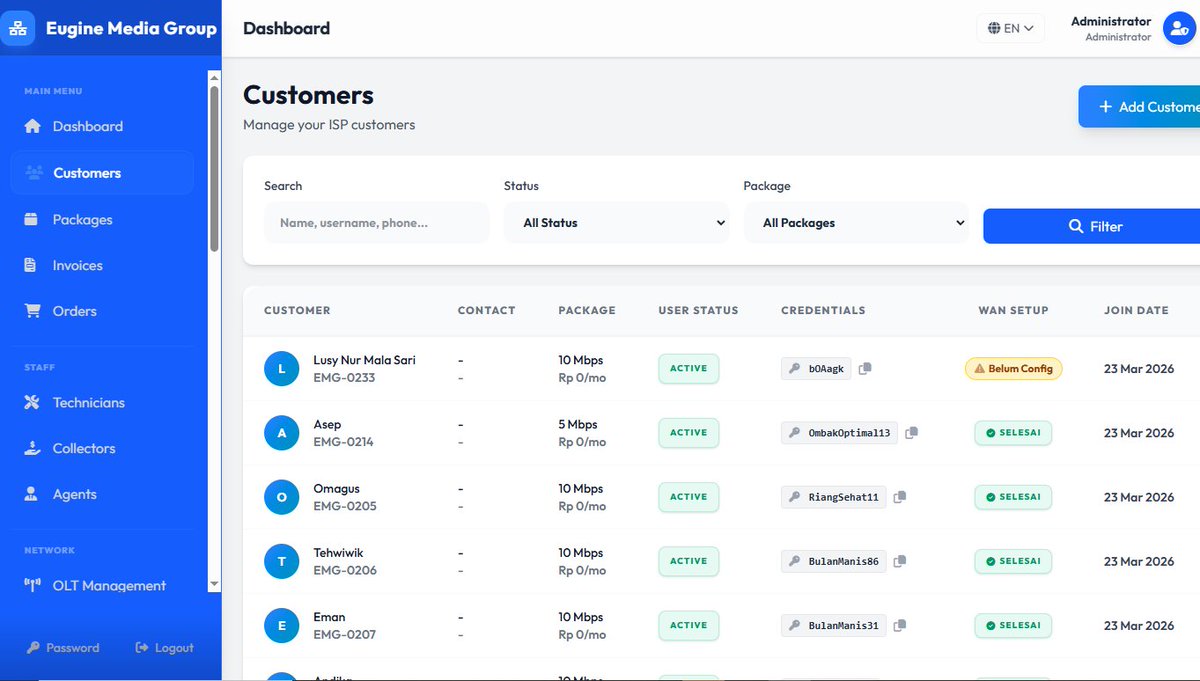This screenshot has width=1200, height=681.
Task: Open Collectors in staff menu
Action: pos(102,448)
